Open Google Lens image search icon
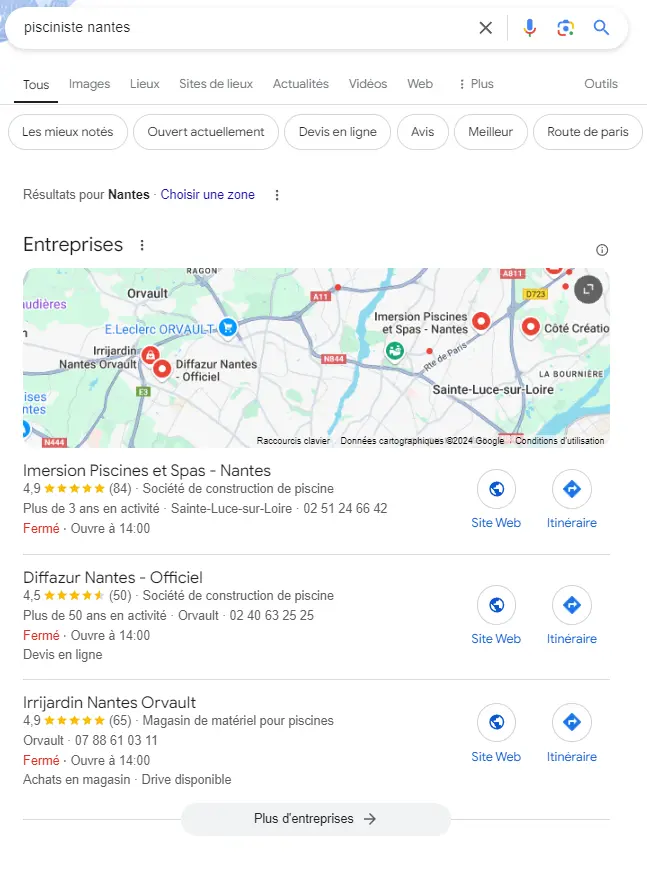Image resolution: width=647 pixels, height=876 pixels. 565,28
